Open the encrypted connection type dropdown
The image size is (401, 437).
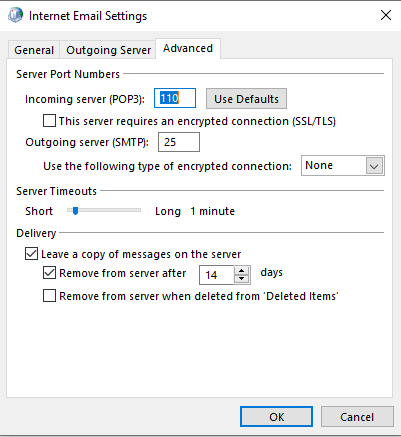[343, 165]
